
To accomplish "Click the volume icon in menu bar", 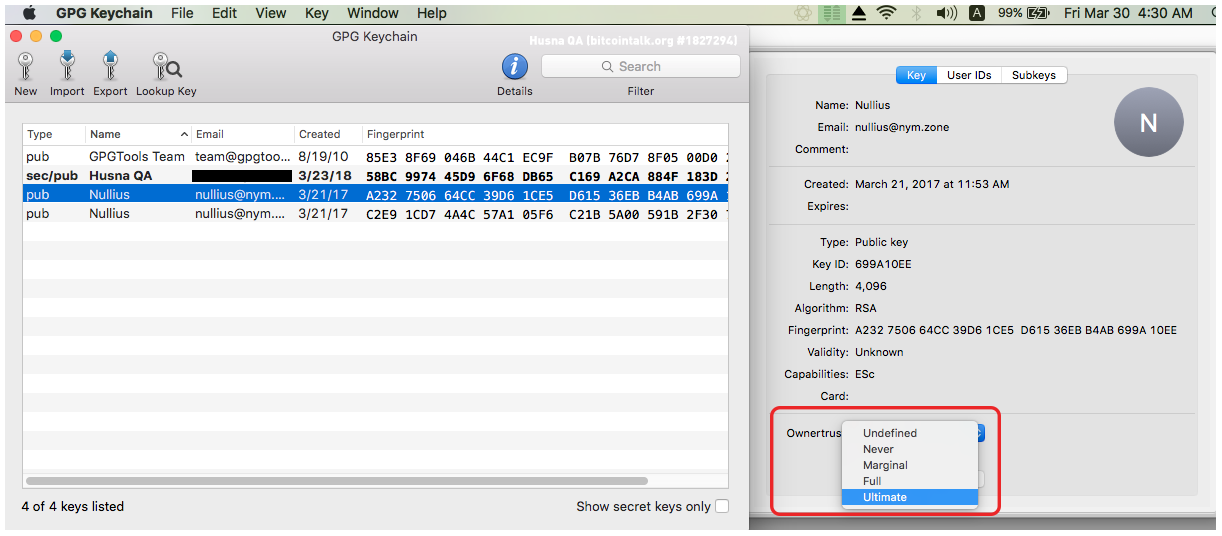I will tap(946, 13).
